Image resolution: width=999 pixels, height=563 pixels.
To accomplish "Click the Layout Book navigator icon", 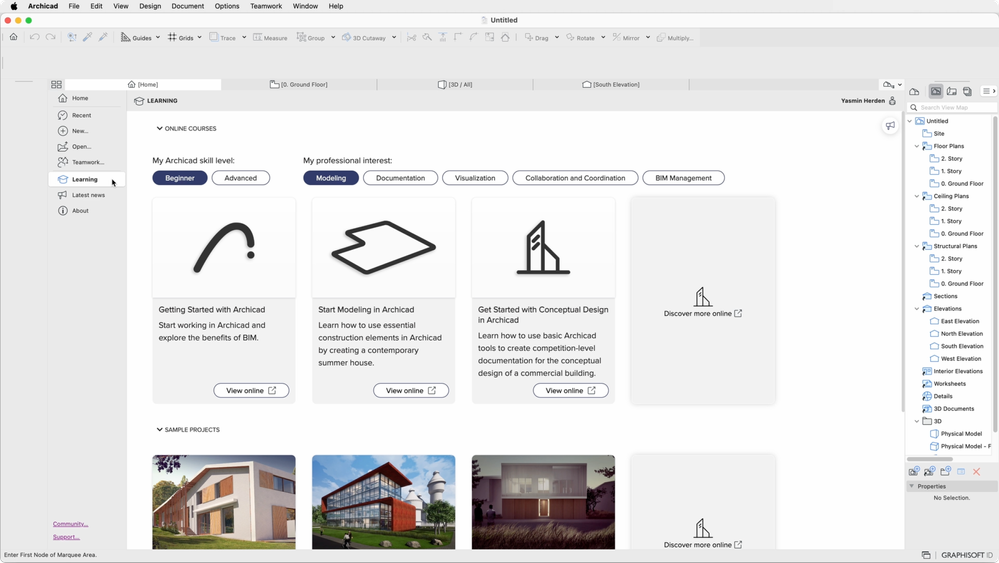I will tap(952, 91).
